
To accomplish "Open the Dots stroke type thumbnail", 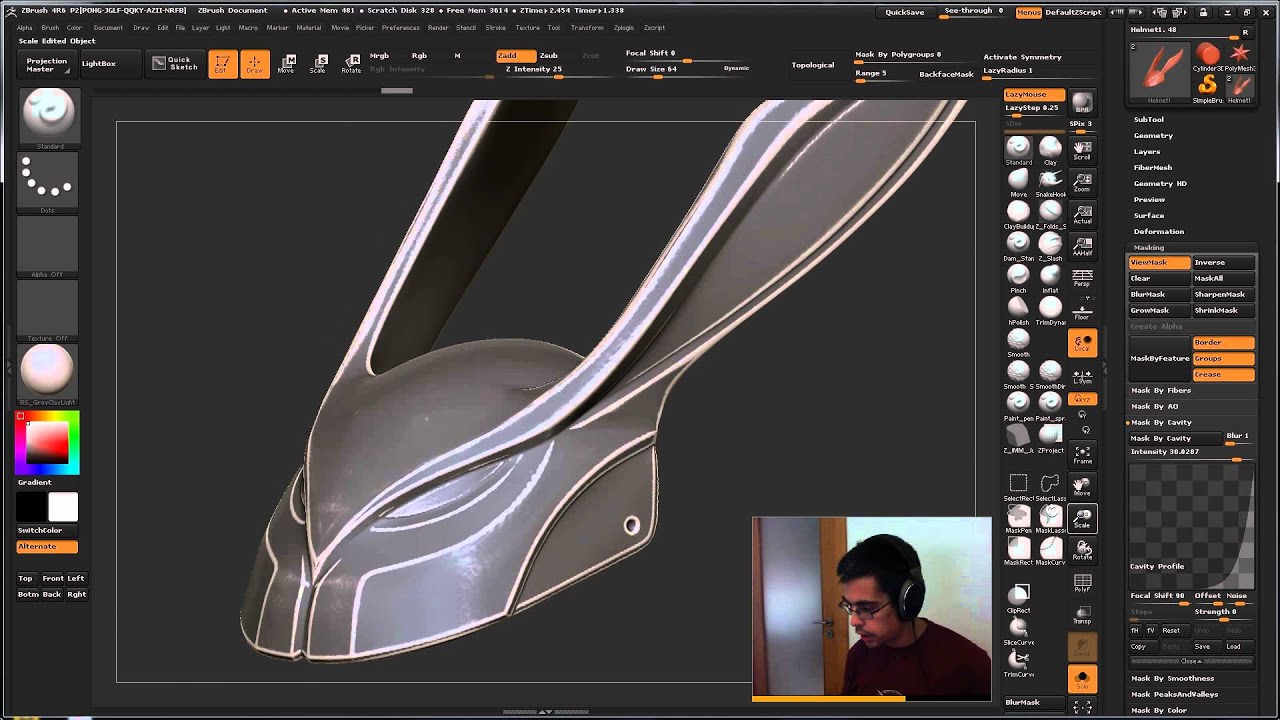I will point(47,180).
